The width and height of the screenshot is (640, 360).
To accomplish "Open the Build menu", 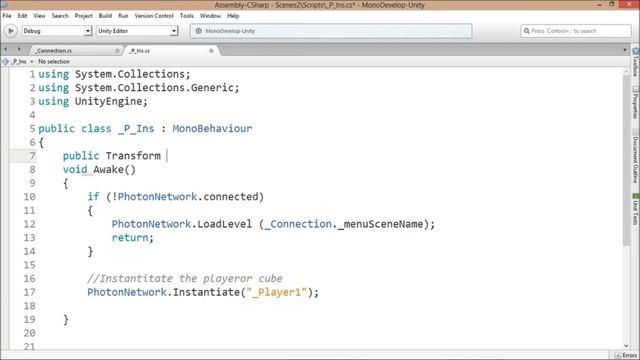I will (105, 16).
